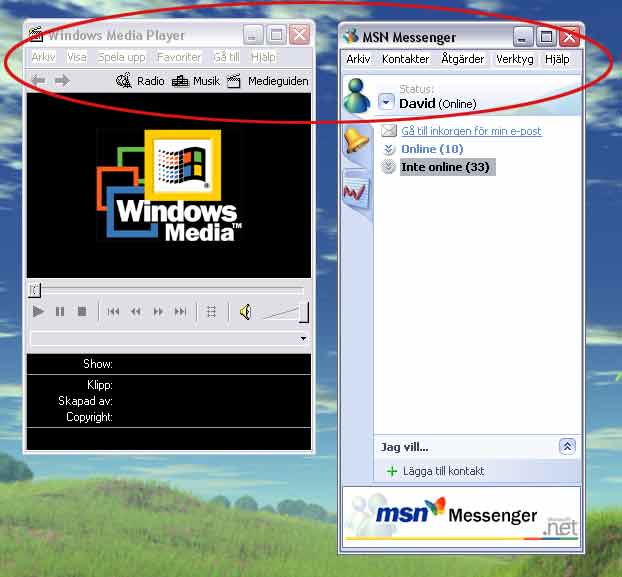
Task: Maximize the MSN Messenger window
Action: 546,37
